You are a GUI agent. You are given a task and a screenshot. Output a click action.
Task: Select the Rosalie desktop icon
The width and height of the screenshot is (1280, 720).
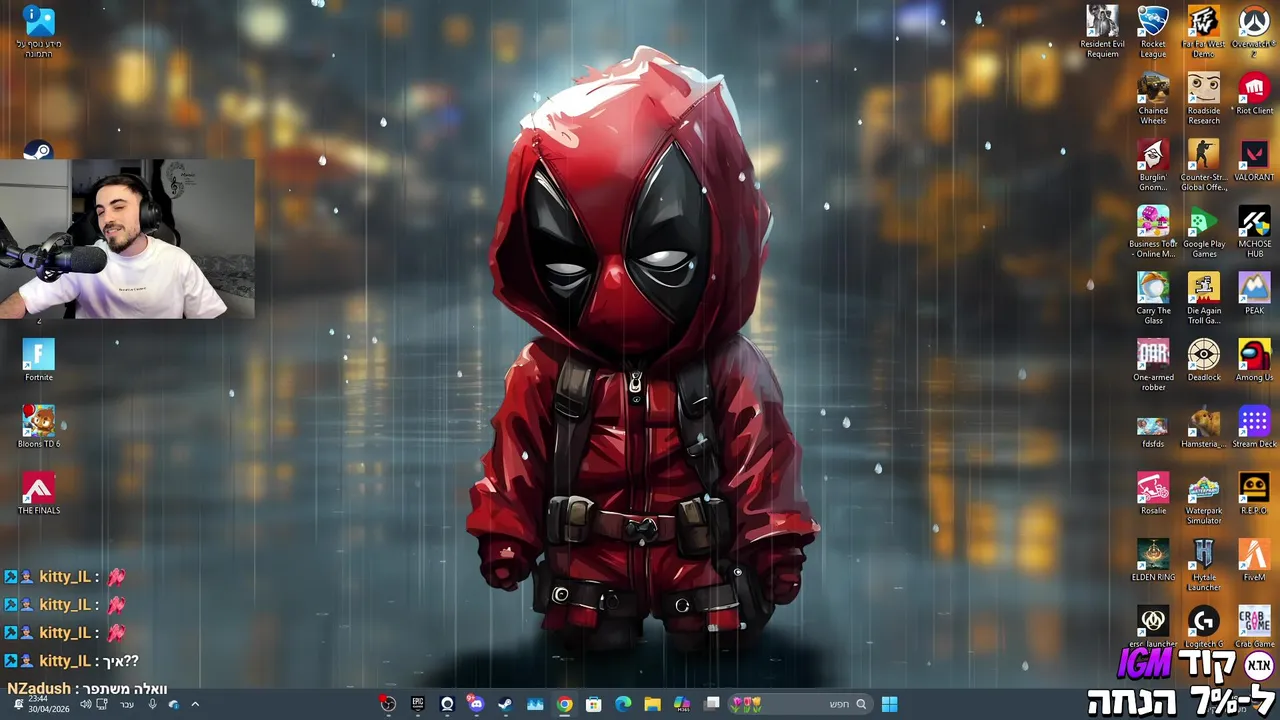(1153, 494)
